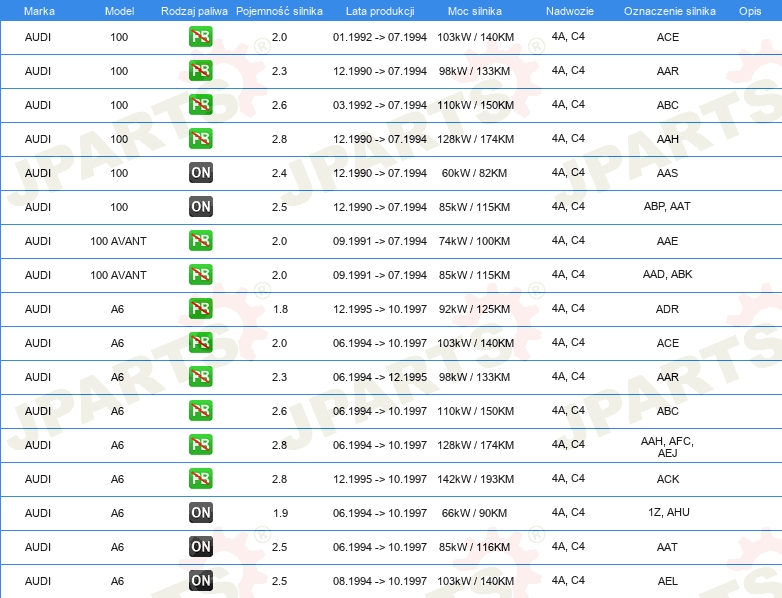Click date range 06.1994 -> 12.1995
The width and height of the screenshot is (782, 598).
(380, 377)
